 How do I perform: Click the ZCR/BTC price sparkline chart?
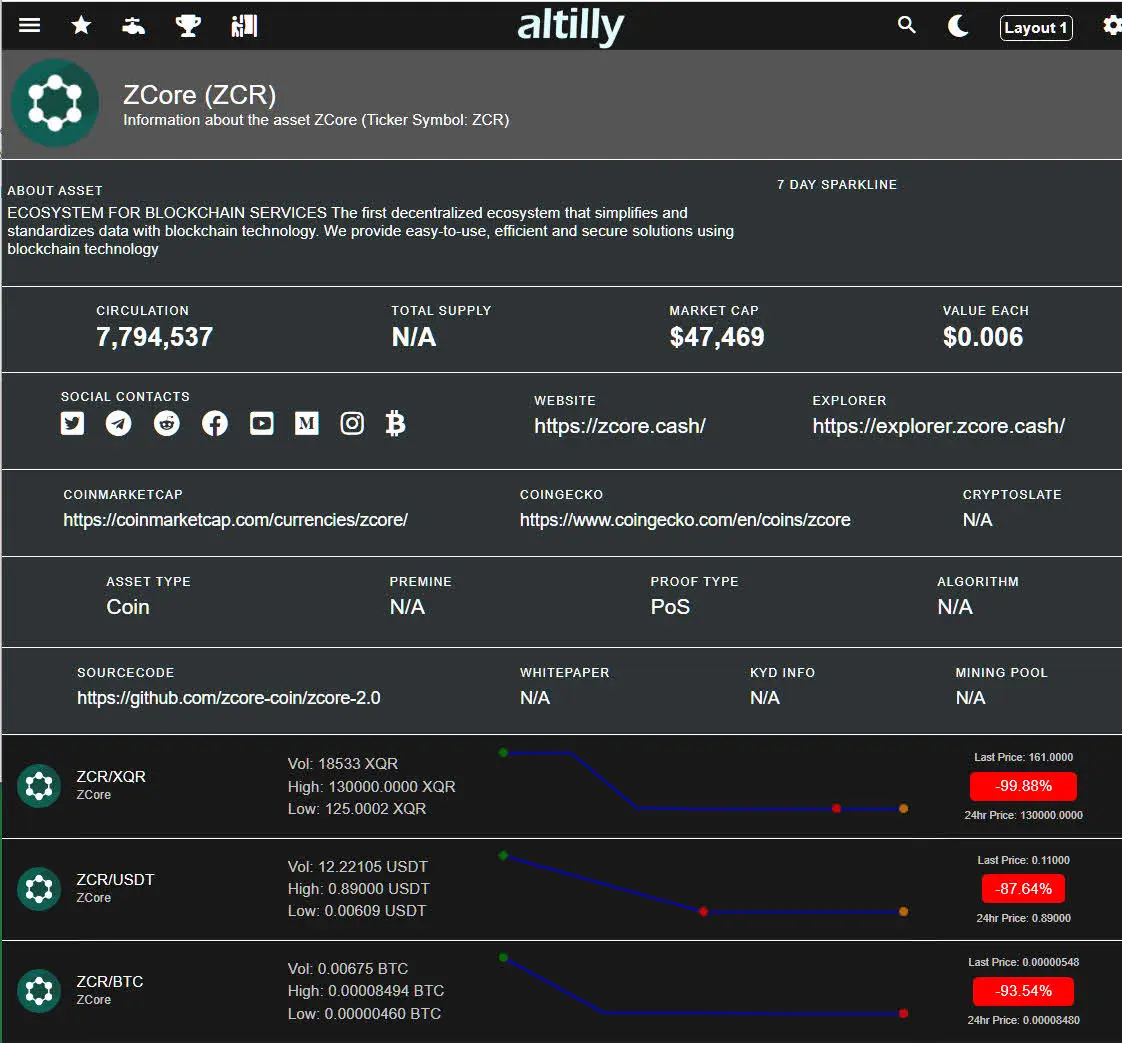coord(704,986)
